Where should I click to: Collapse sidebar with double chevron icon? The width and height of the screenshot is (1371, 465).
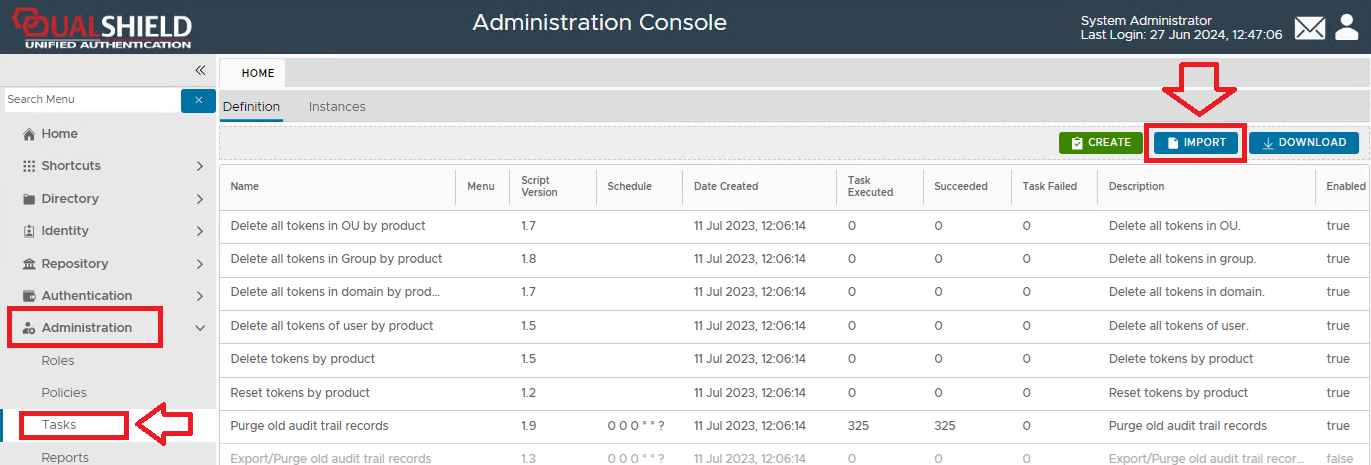pos(200,70)
